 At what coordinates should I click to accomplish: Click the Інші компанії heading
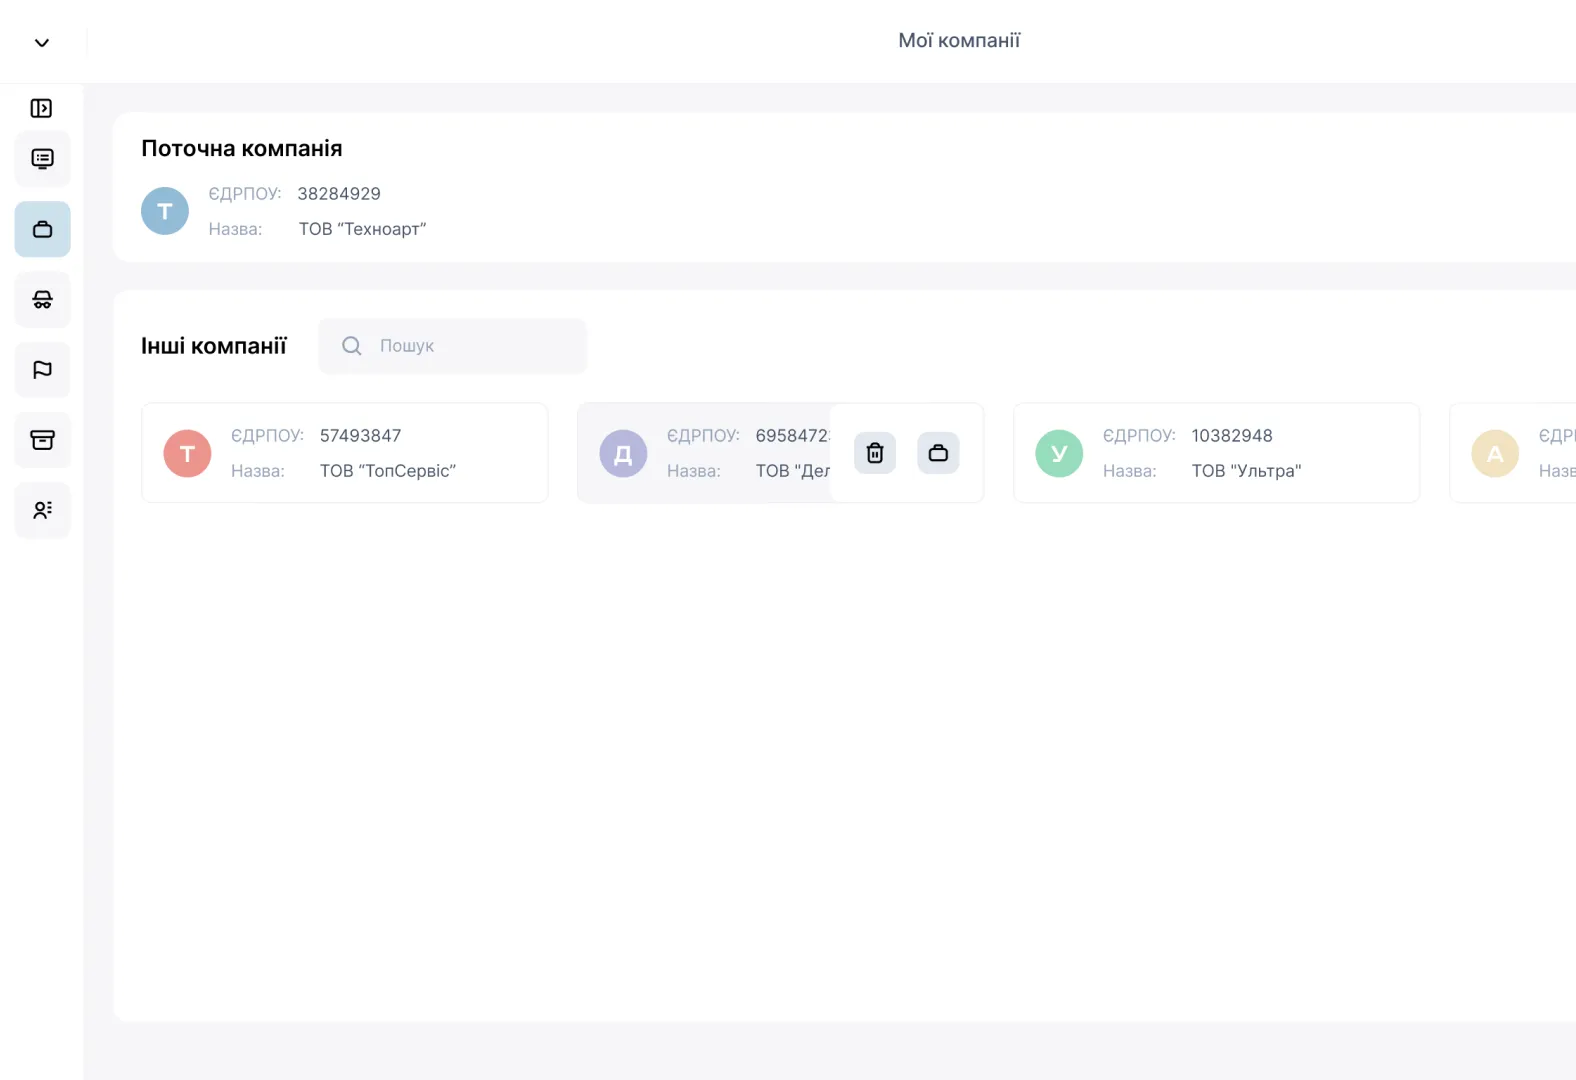click(214, 346)
